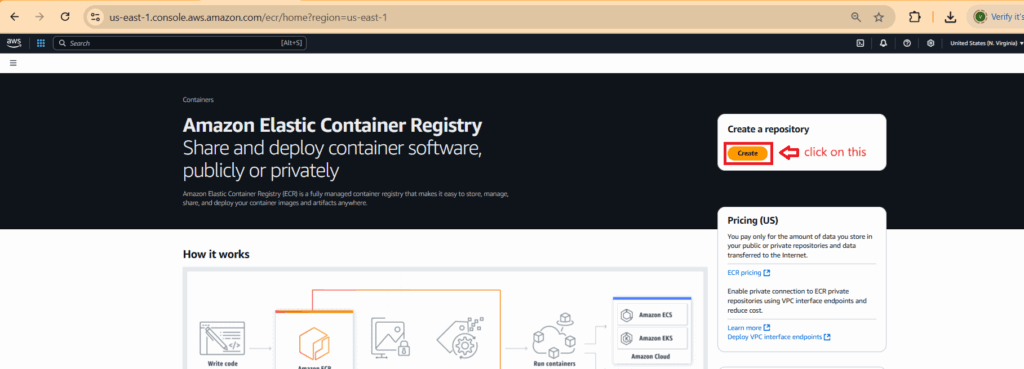Open the AWS services grid menu icon
This screenshot has height=369, width=1024.
(x=40, y=43)
